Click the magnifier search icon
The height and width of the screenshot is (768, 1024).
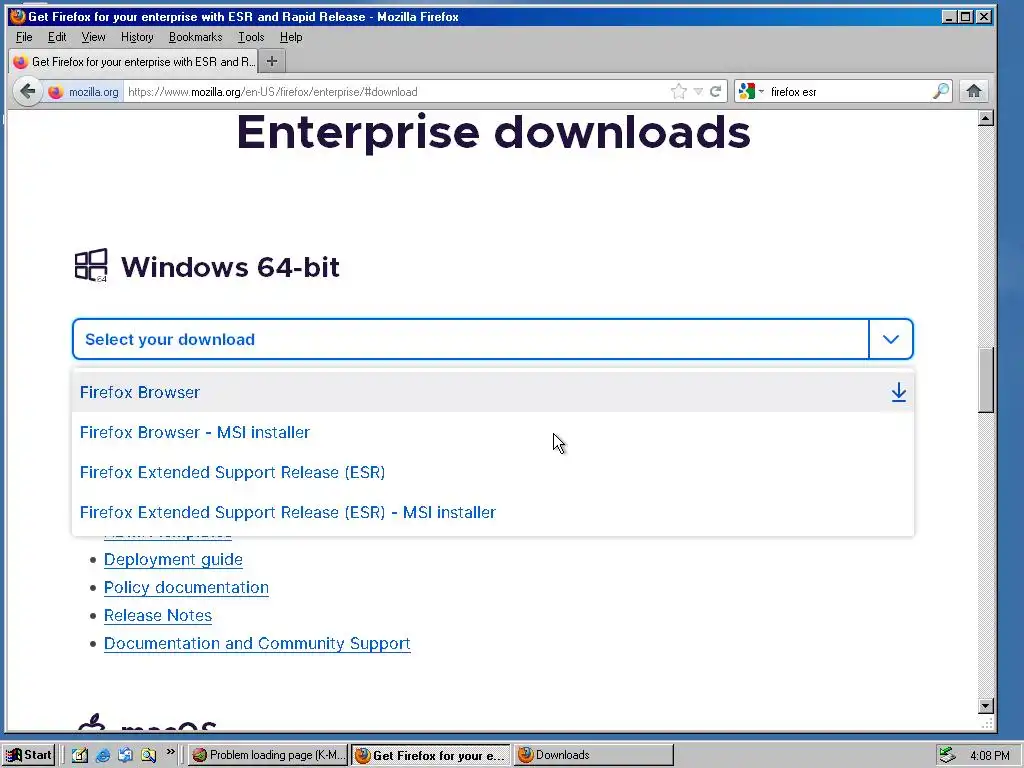click(940, 91)
